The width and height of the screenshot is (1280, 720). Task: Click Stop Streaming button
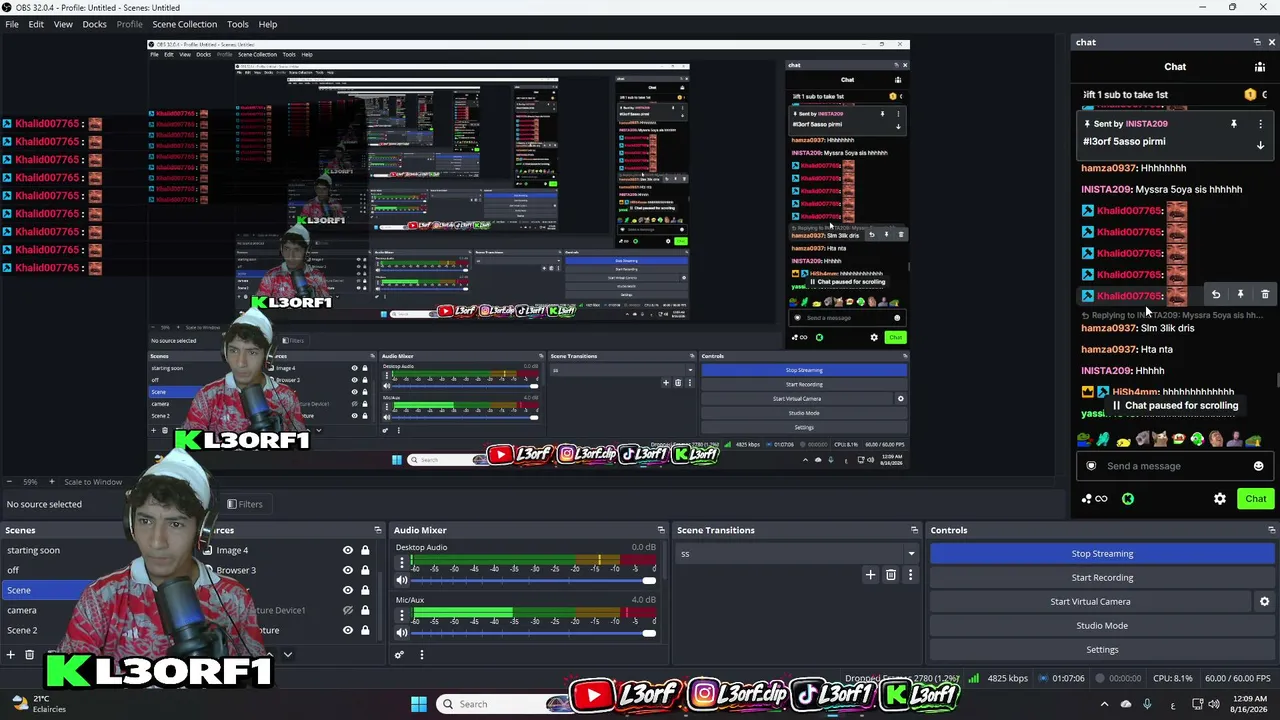coord(1102,553)
